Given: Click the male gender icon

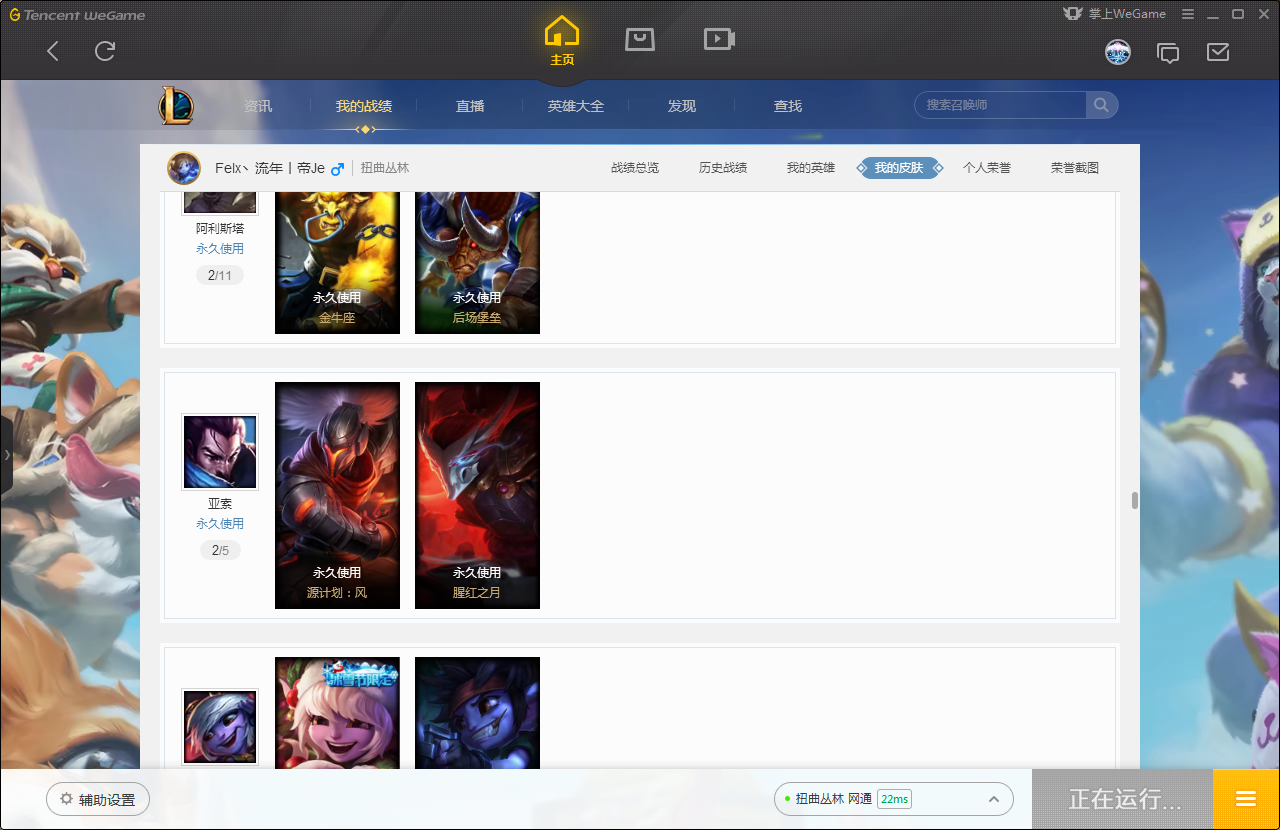Looking at the screenshot, I should point(337,169).
